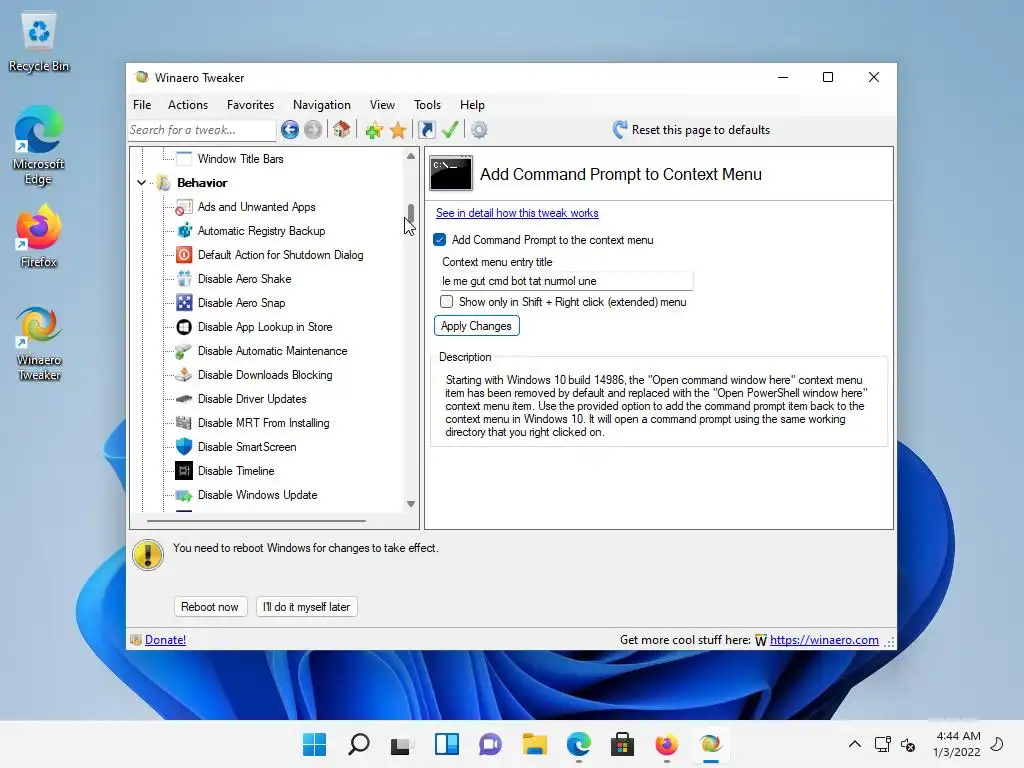Click the Apply Changes button
This screenshot has height=768, width=1024.
click(x=476, y=326)
